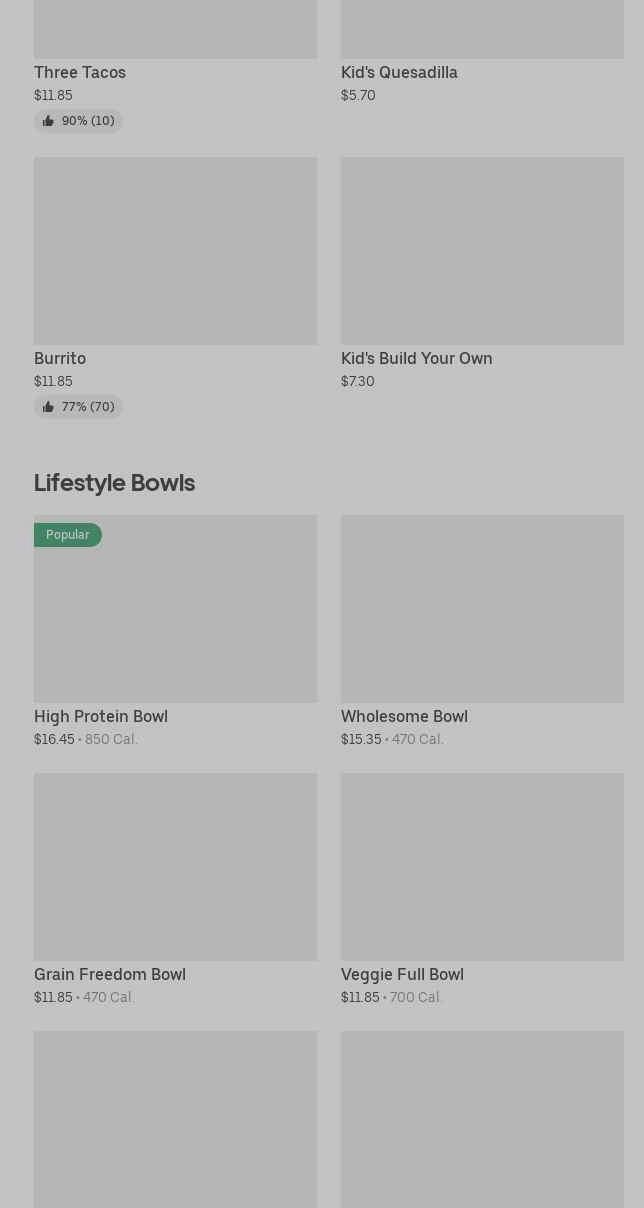The width and height of the screenshot is (644, 1208).
Task: Choose the Kid's Build Your Own title
Action: click(416, 359)
